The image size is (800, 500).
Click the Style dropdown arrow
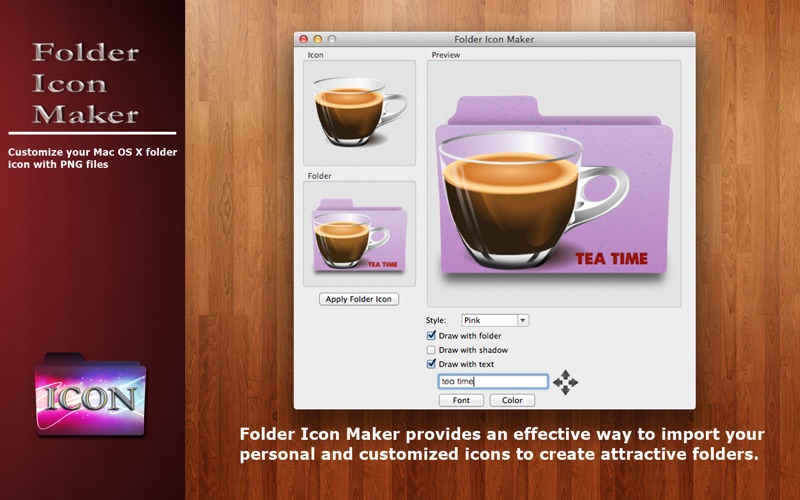522,320
